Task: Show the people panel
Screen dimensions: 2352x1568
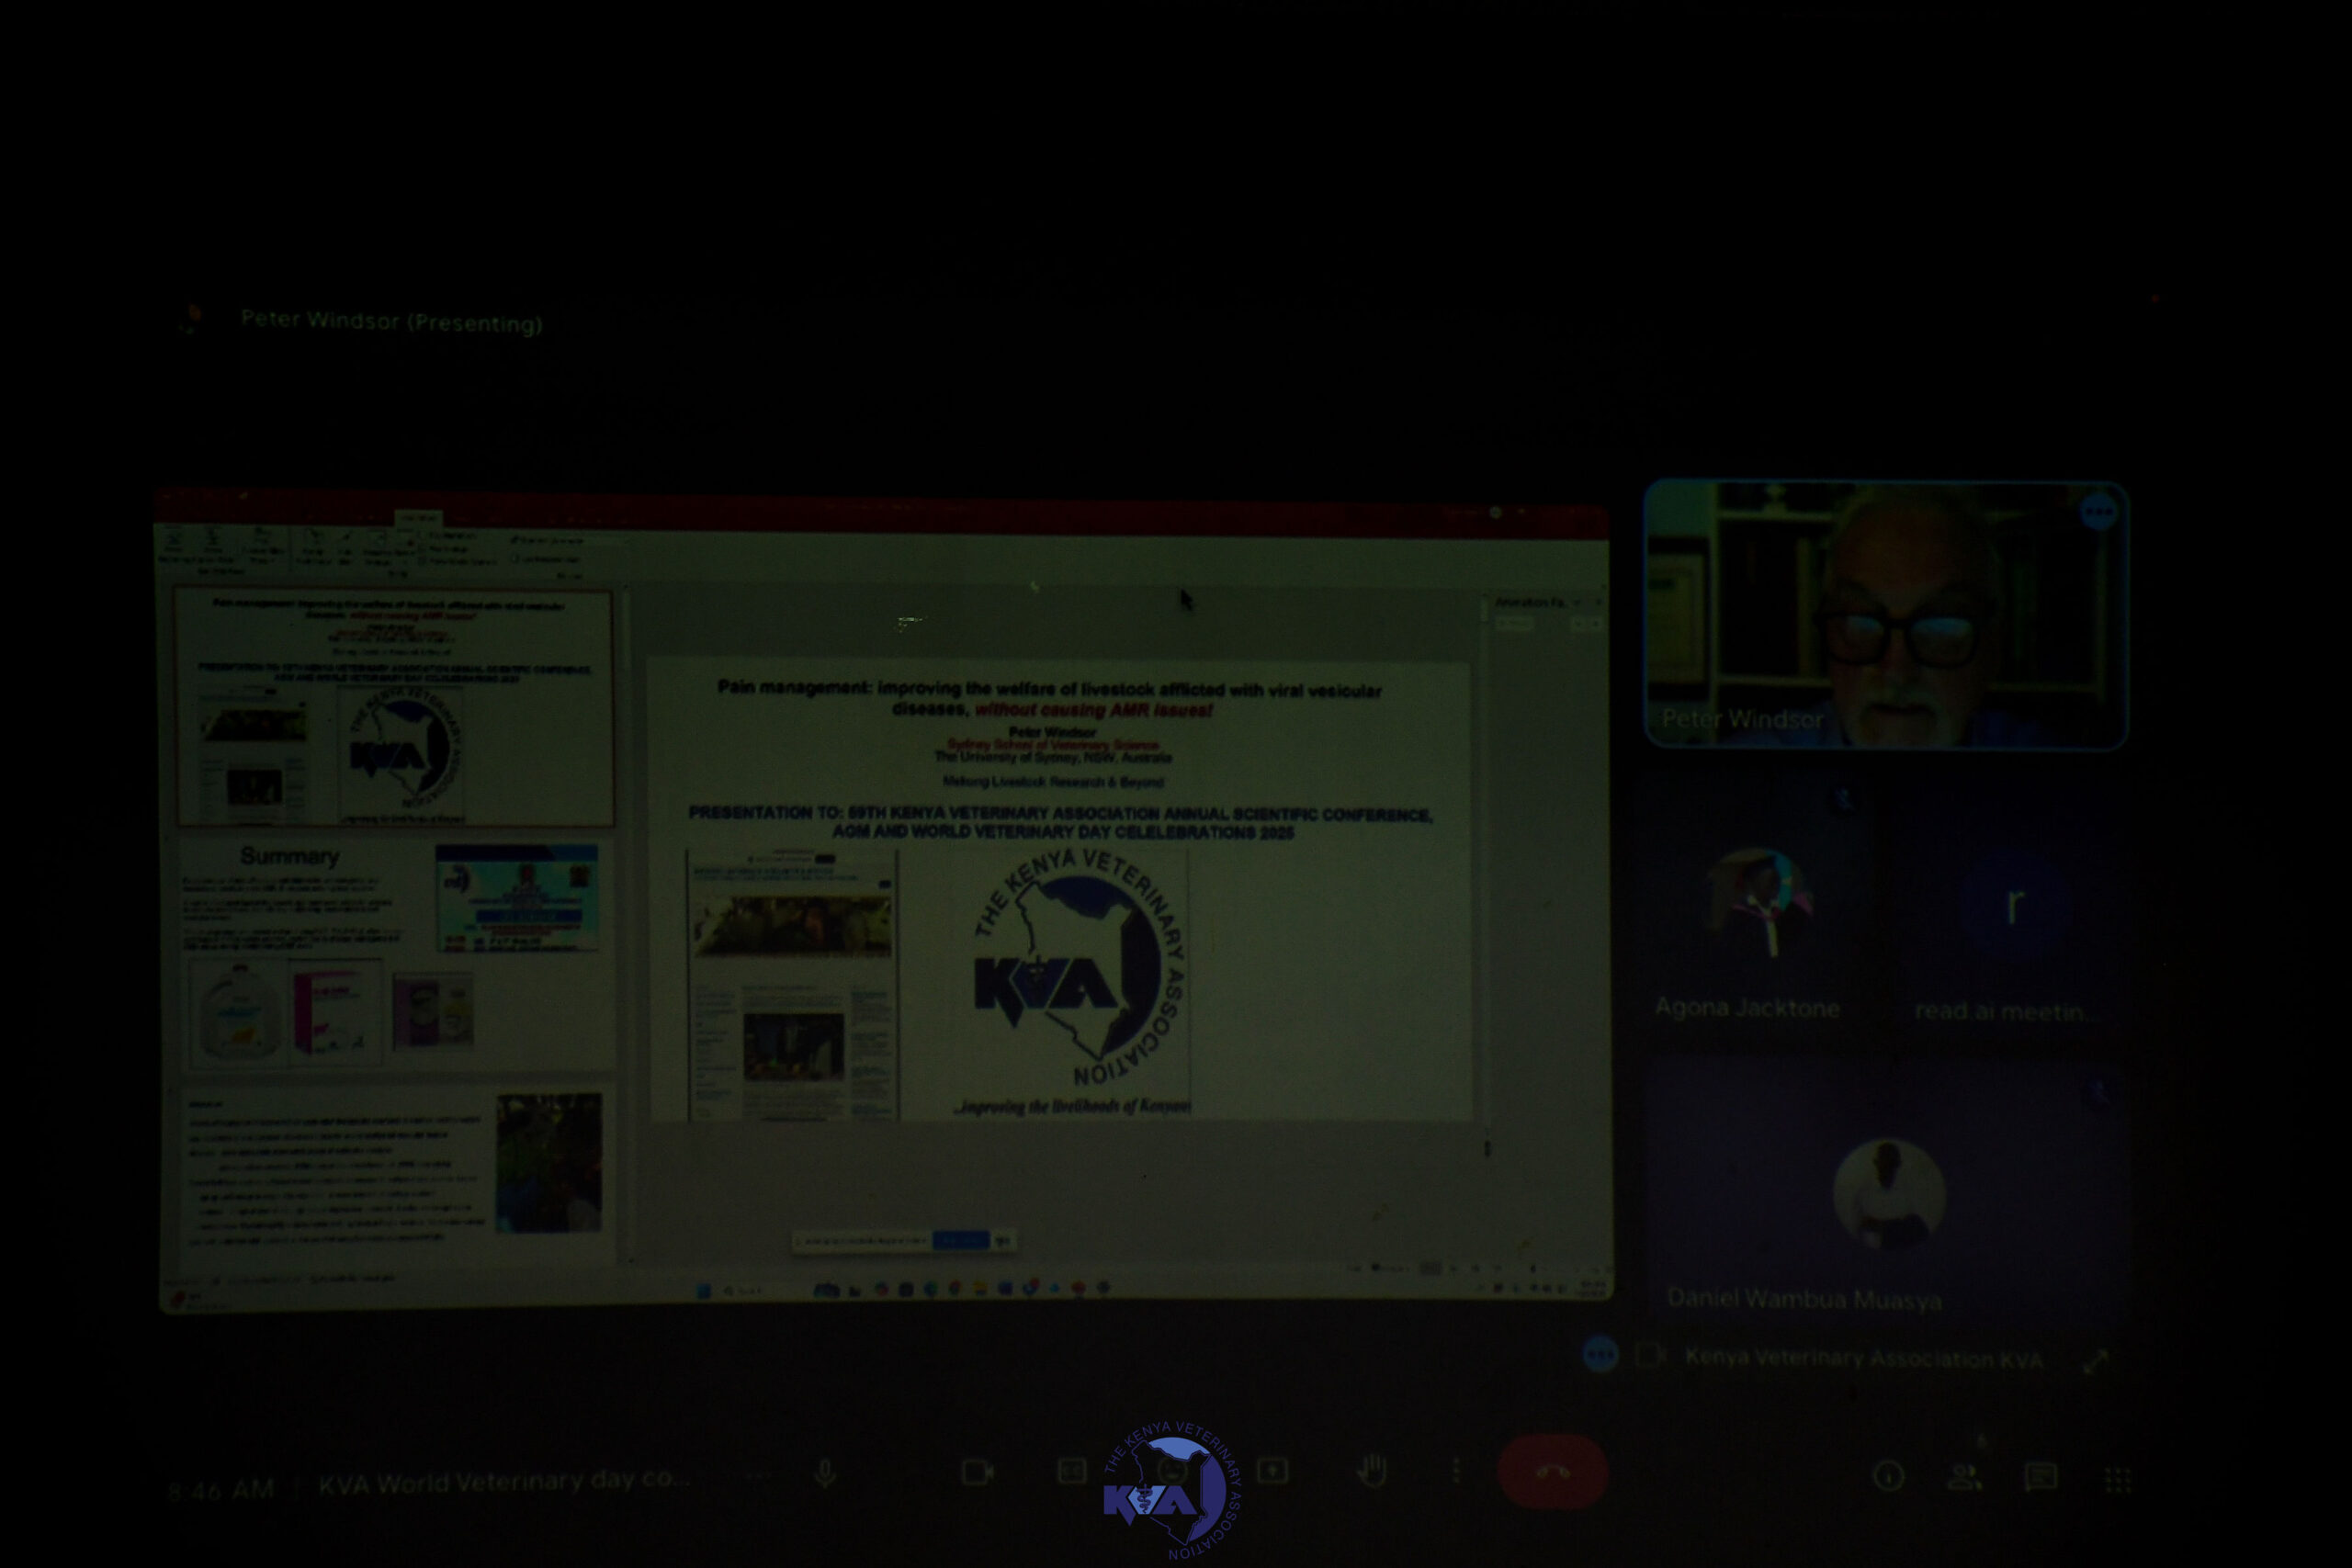Action: pyautogui.click(x=1964, y=1476)
